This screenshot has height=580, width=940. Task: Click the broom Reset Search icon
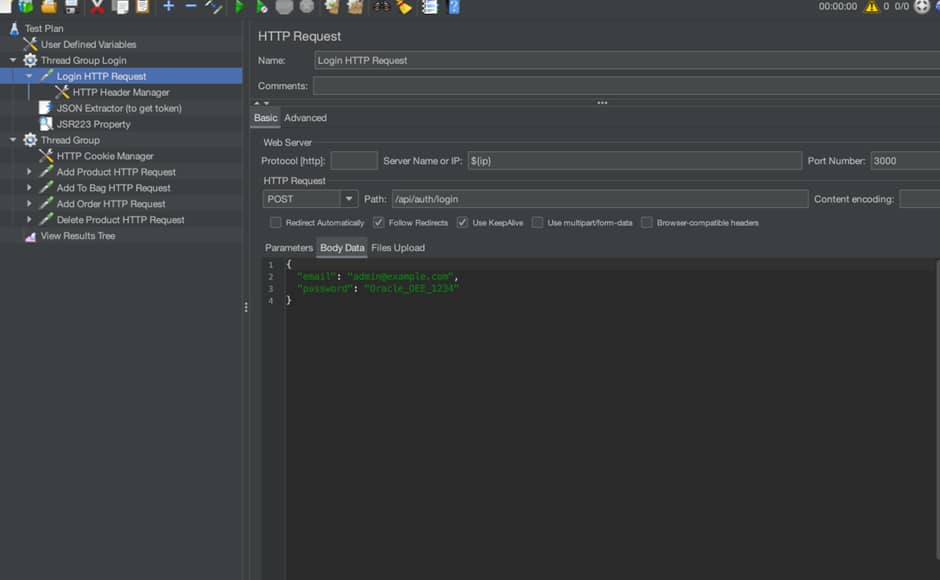pyautogui.click(x=404, y=7)
